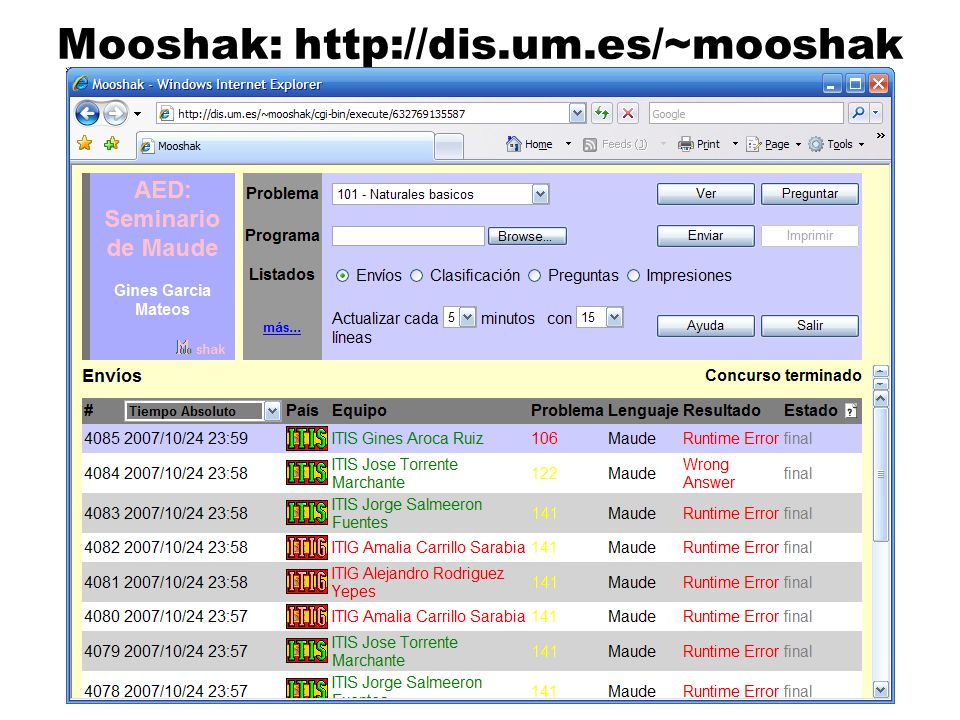
Task: Open the más... link
Action: tap(282, 328)
